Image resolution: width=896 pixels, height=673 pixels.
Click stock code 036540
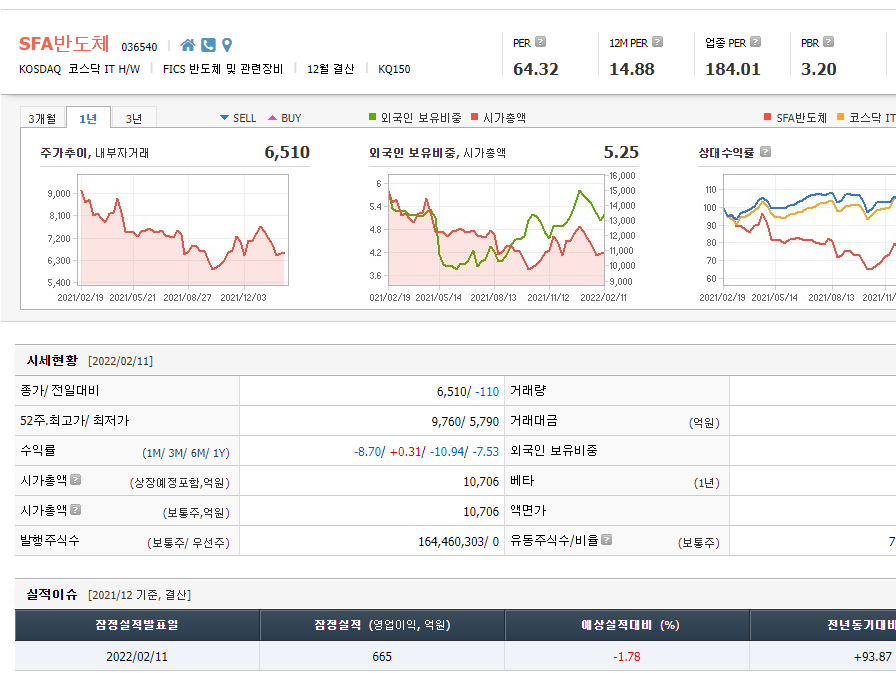click(139, 47)
